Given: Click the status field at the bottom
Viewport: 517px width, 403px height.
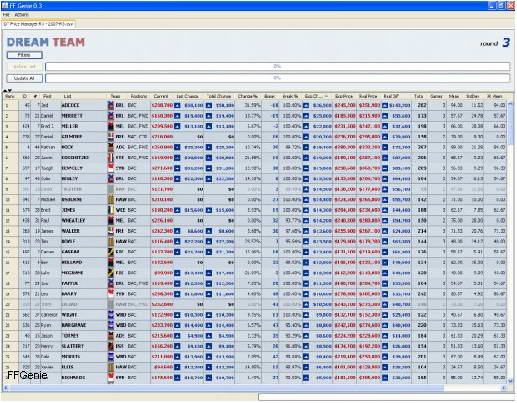Looking at the screenshot, I should (x=386, y=397).
